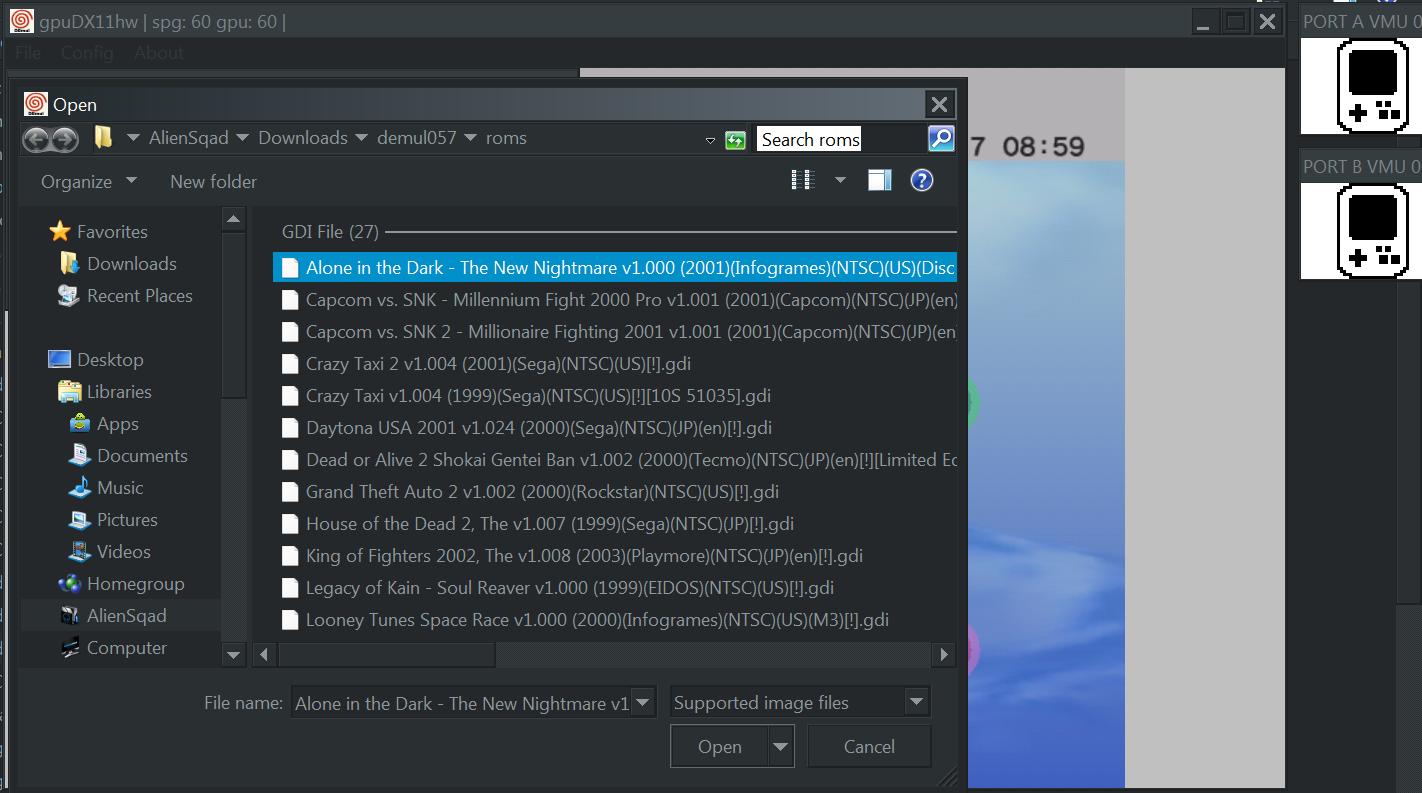This screenshot has height=793, width=1422.
Task: Click the Music library icon
Action: tap(80, 487)
